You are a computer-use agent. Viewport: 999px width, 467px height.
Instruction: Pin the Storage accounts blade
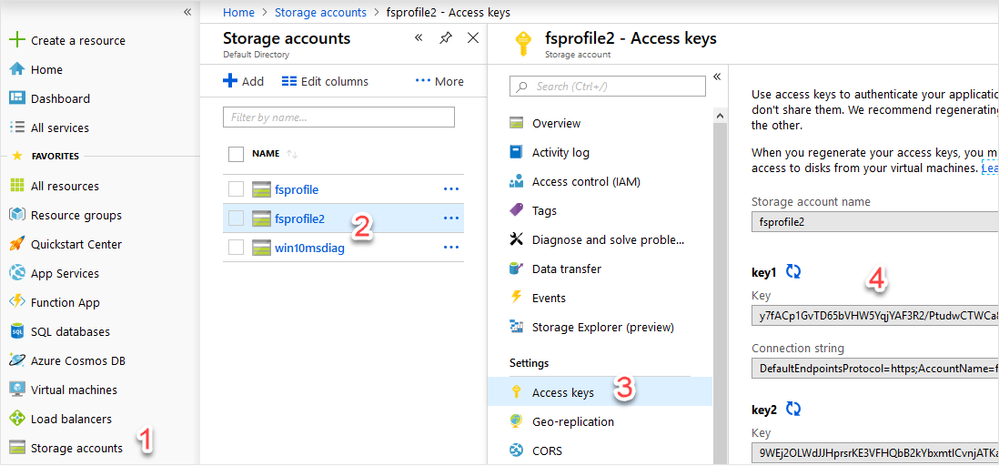tap(446, 38)
